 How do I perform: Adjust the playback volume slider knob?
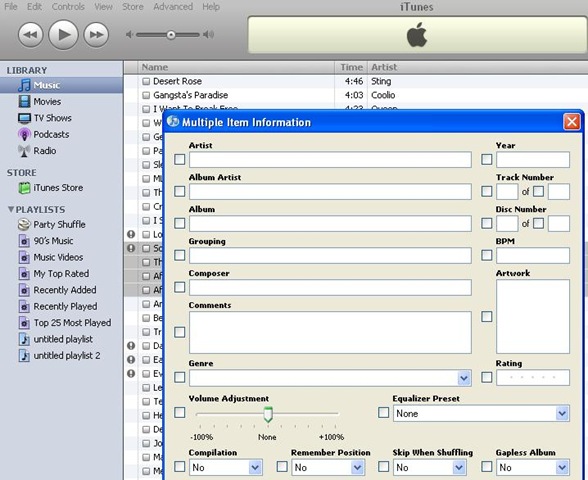[171, 35]
